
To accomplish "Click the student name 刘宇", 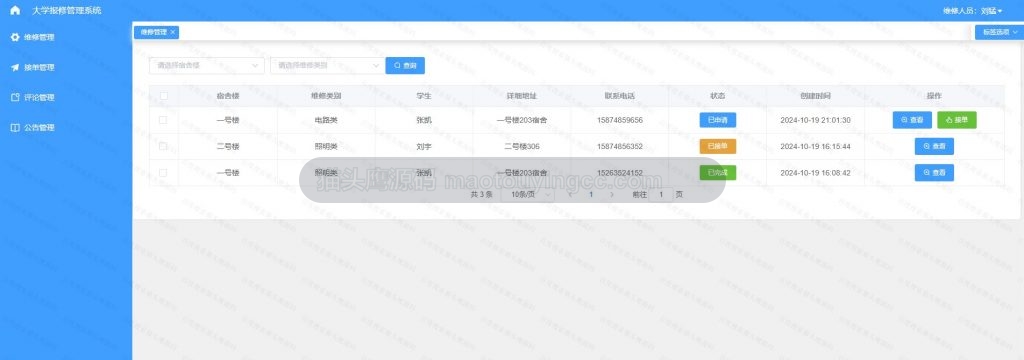I will 424,146.
